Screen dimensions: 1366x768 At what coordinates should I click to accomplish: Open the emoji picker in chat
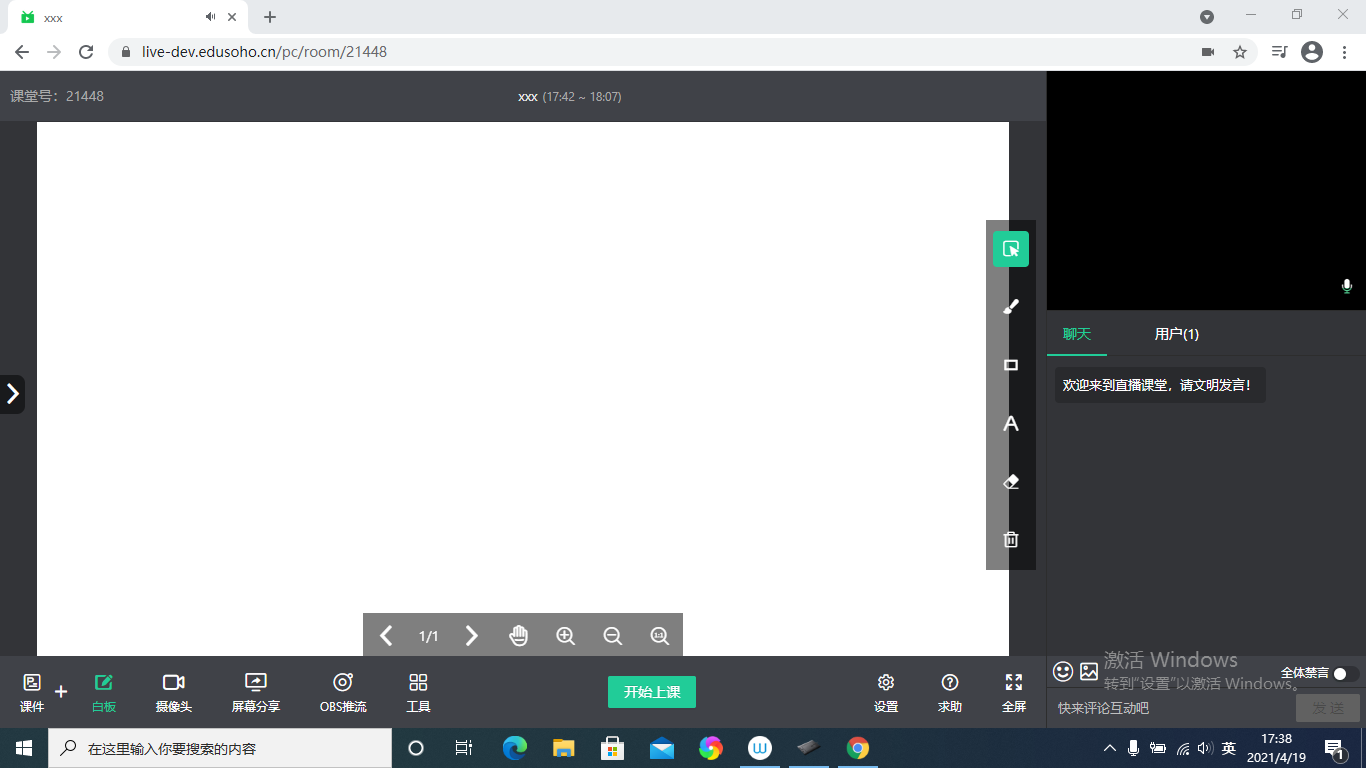pos(1063,671)
